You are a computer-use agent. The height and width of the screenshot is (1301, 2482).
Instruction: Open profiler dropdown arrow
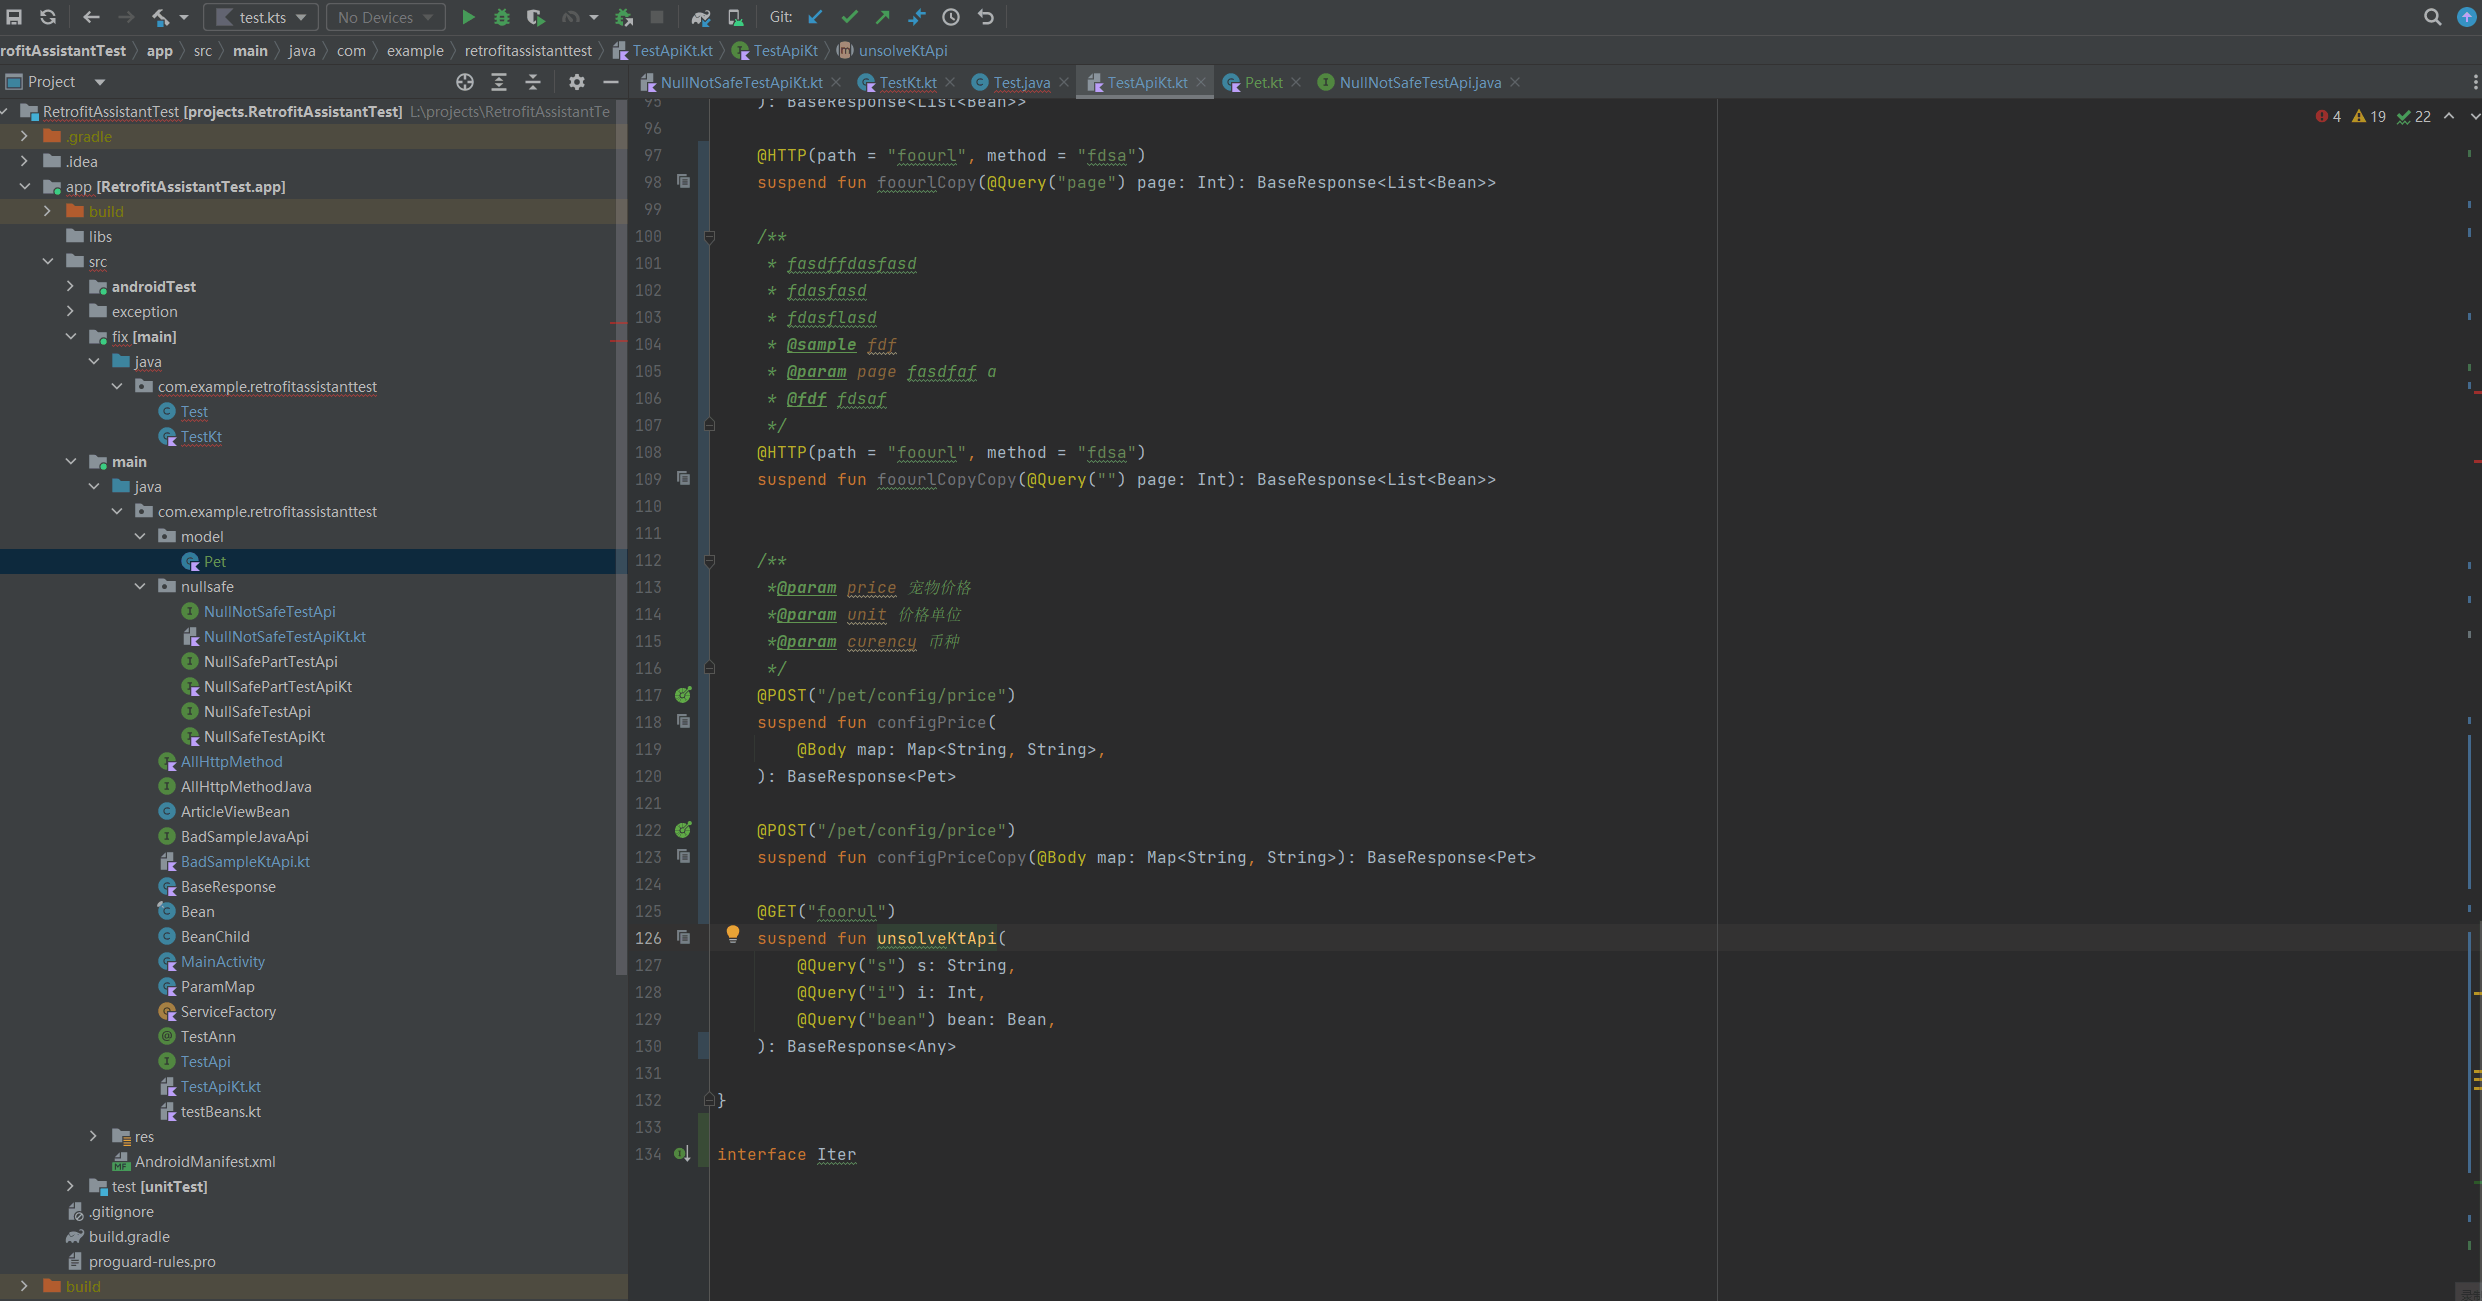594,17
